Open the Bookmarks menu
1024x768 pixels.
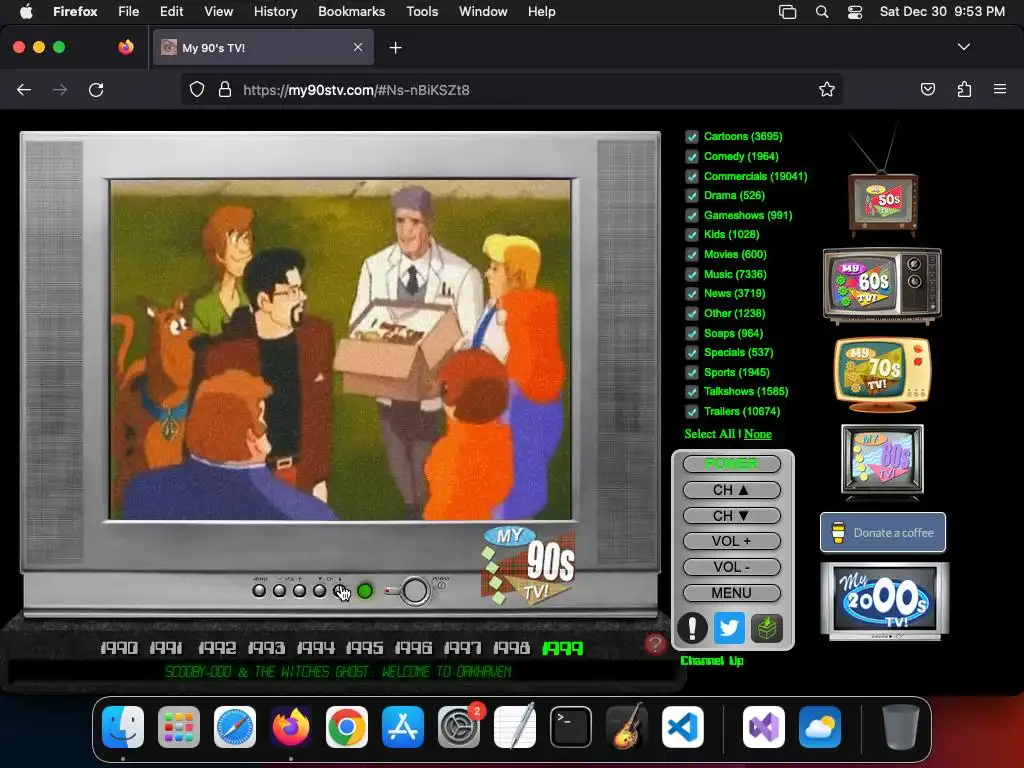(351, 11)
